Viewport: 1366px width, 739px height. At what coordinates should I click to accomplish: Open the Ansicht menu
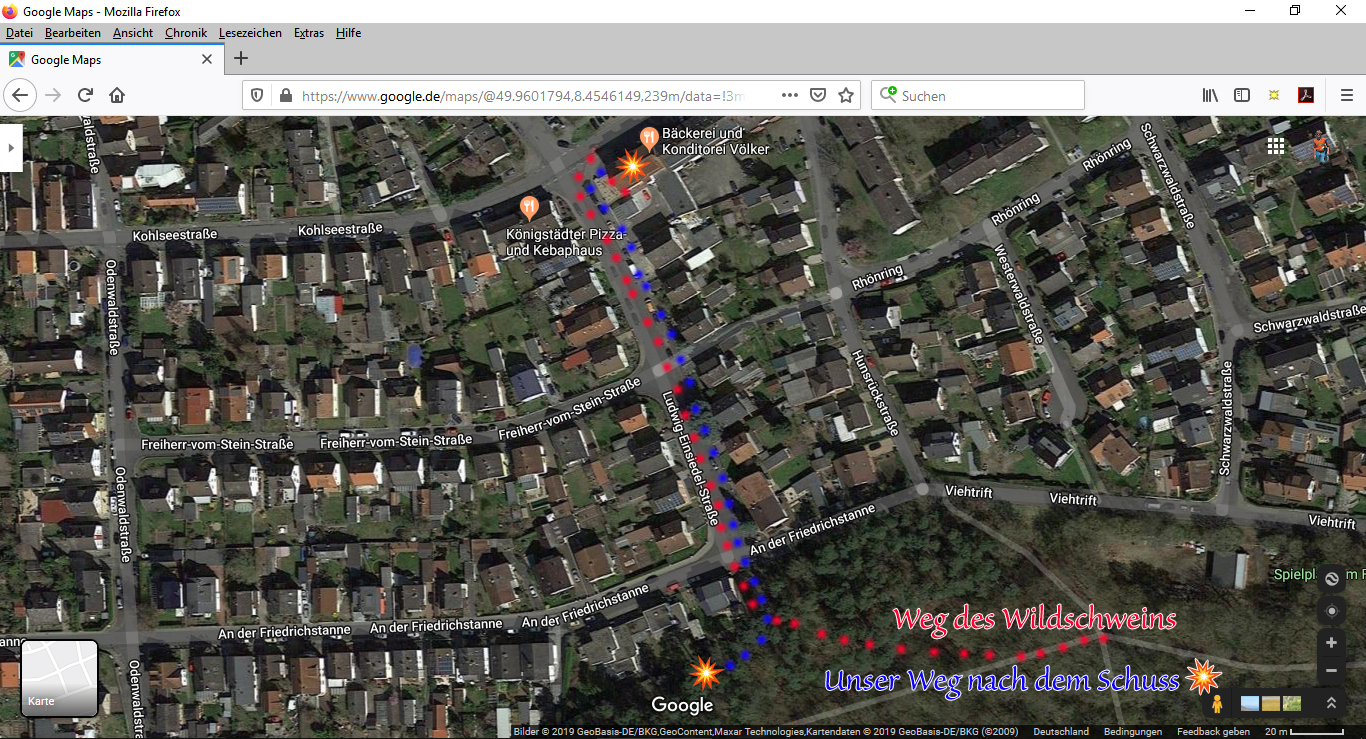coord(133,33)
